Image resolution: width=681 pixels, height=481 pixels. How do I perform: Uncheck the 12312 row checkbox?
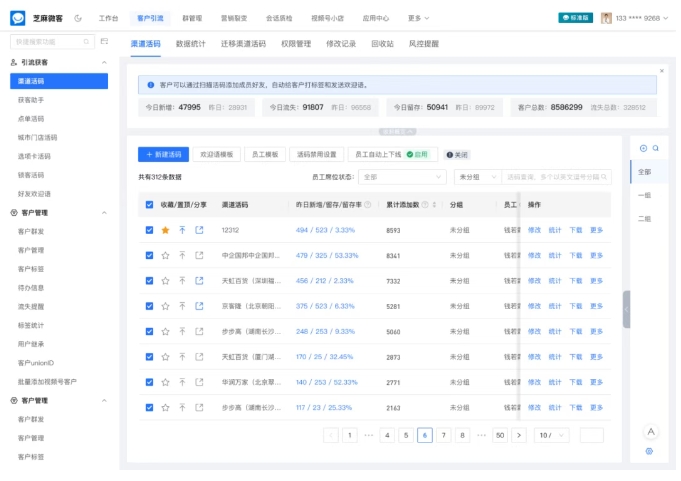(x=149, y=230)
